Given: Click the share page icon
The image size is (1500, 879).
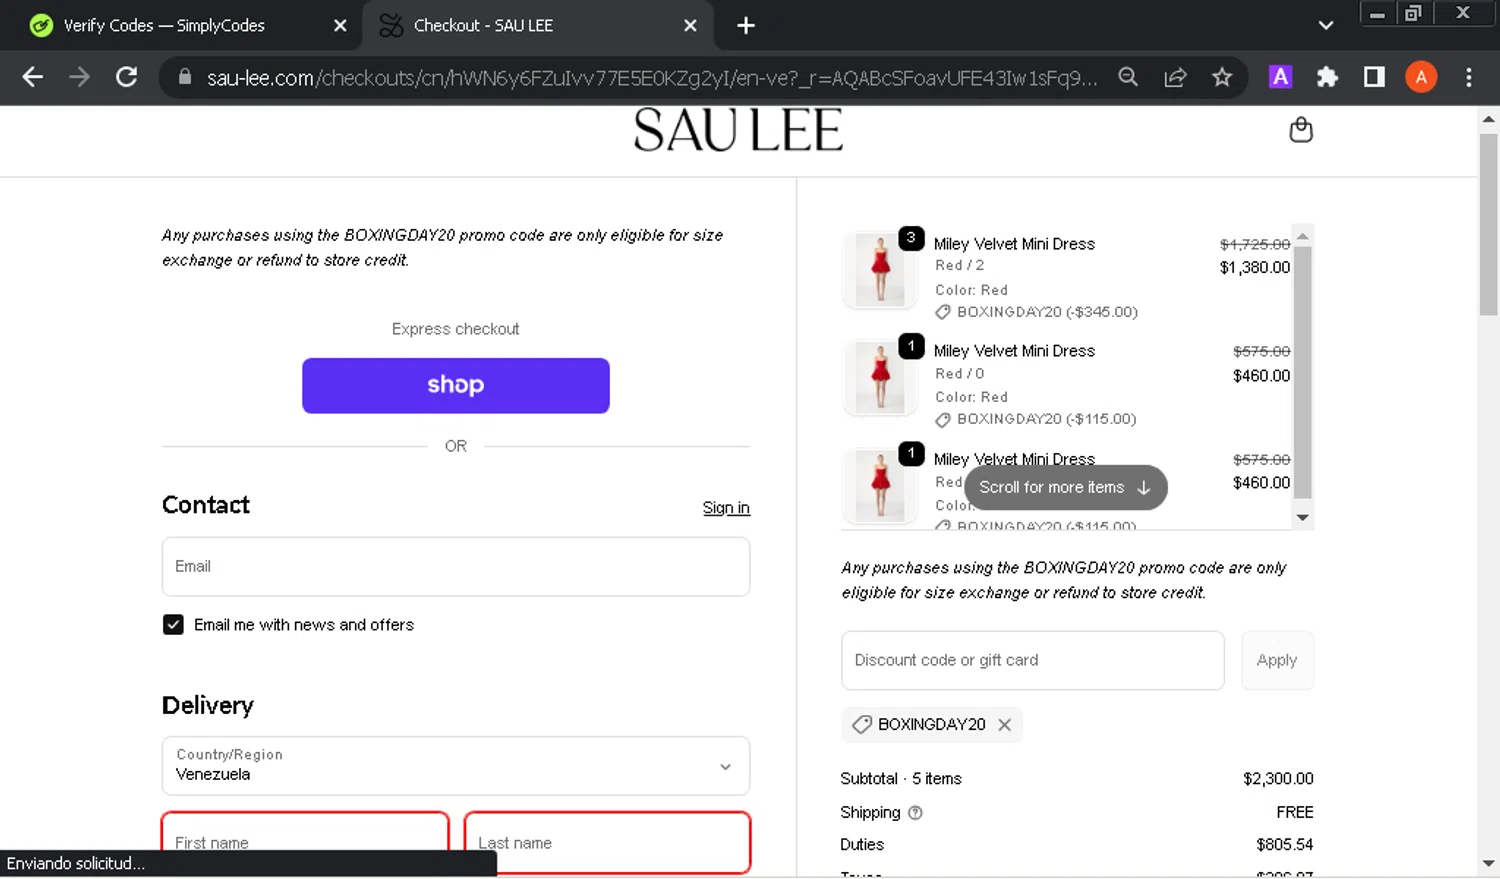Looking at the screenshot, I should coord(1175,77).
